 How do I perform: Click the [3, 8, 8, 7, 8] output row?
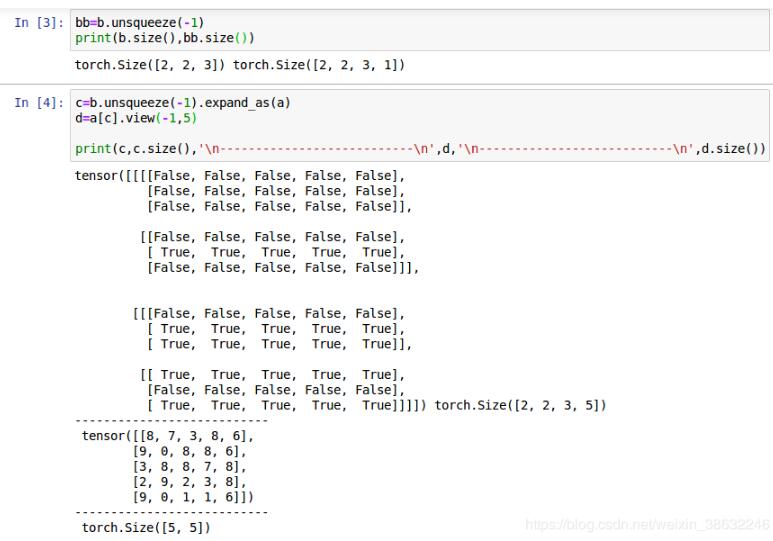coord(189,466)
